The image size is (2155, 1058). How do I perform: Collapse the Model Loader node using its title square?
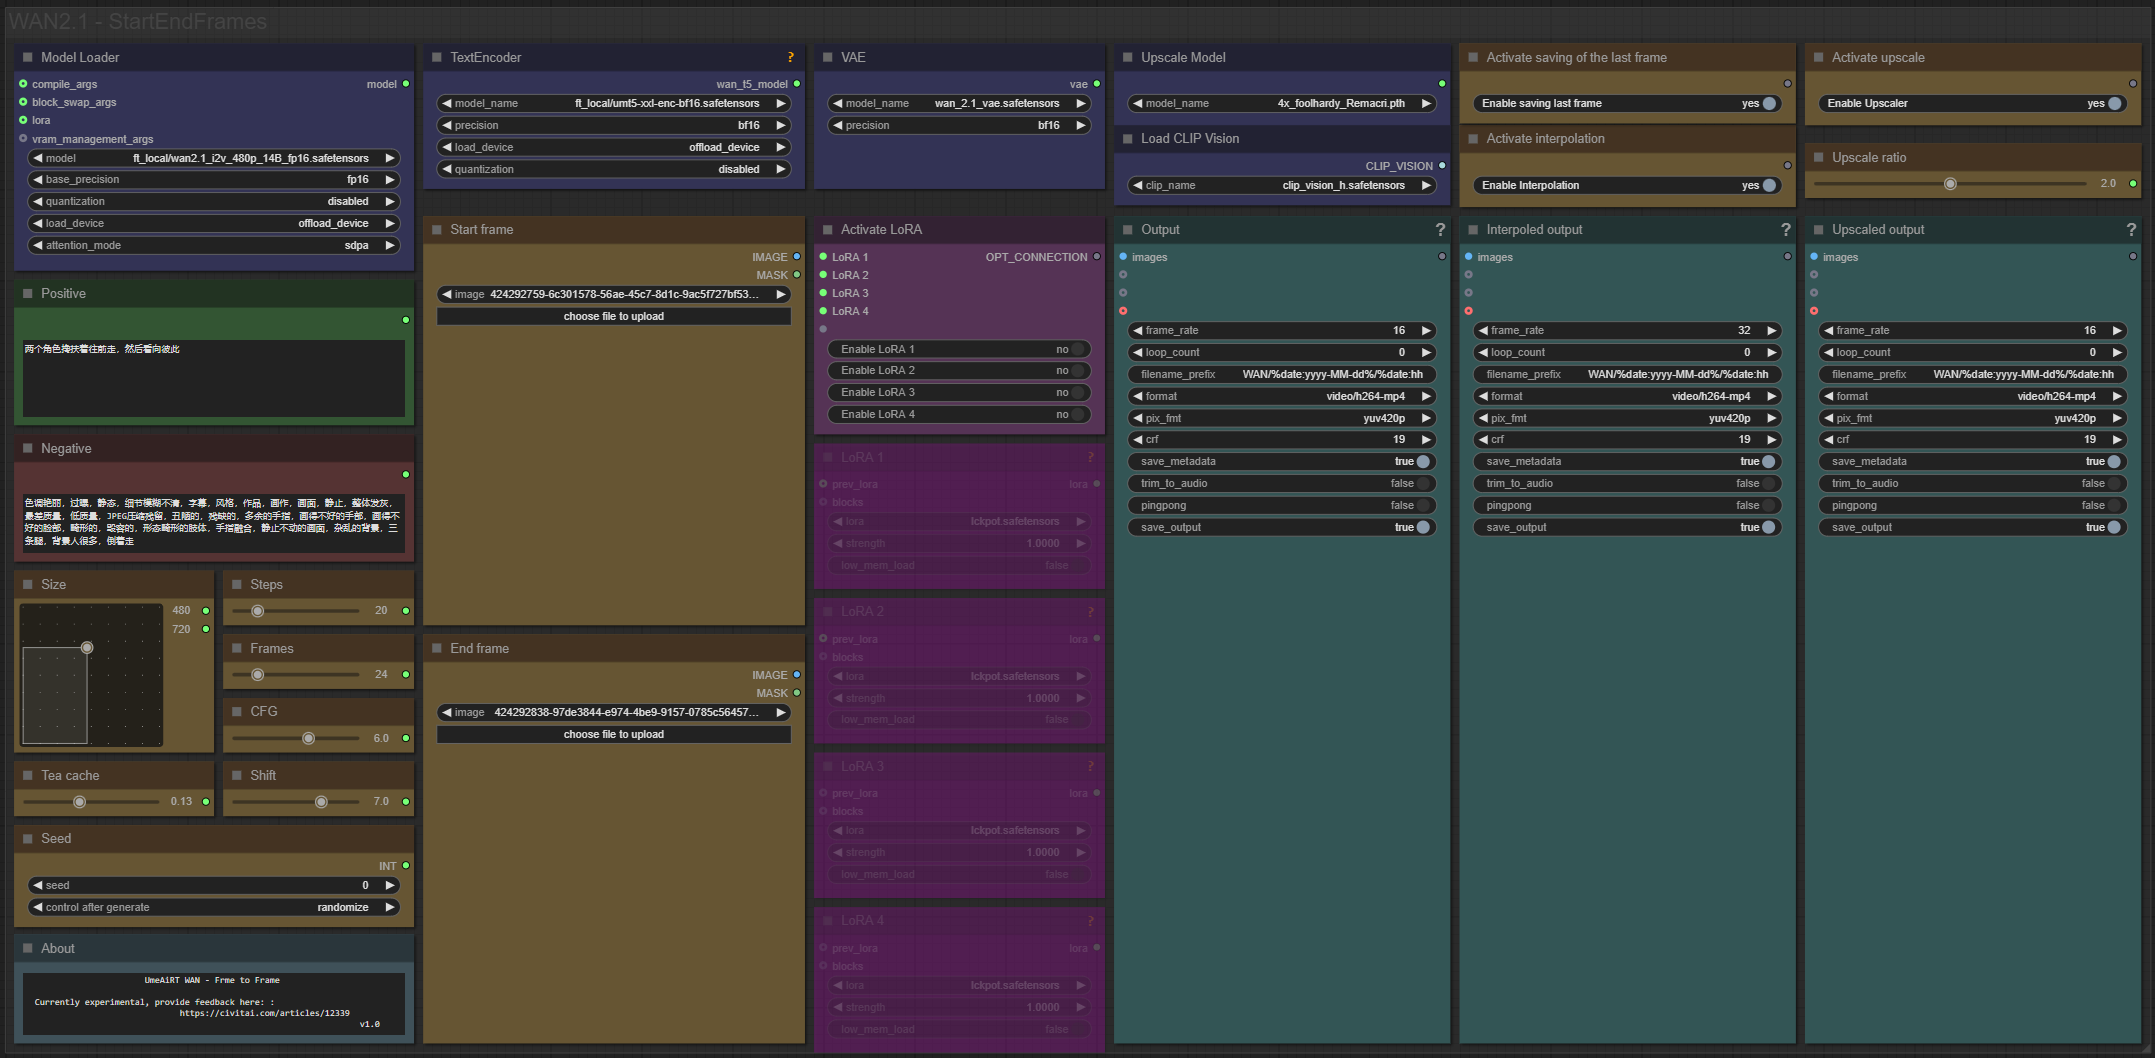28,57
